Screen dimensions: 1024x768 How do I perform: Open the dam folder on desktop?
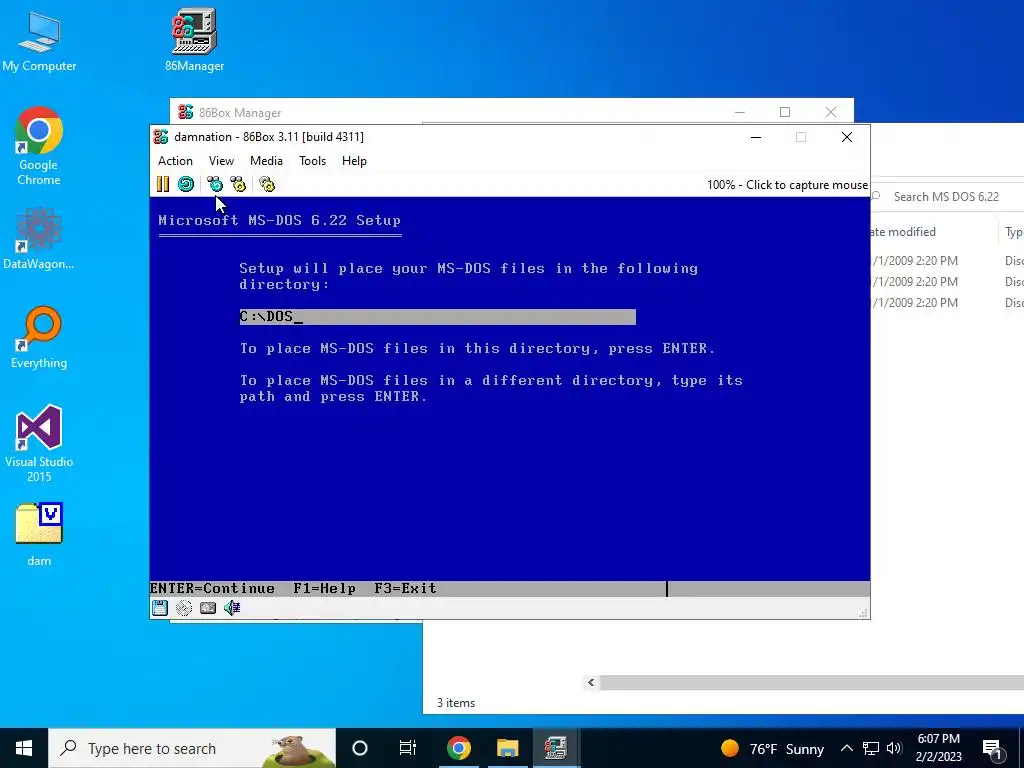(39, 534)
